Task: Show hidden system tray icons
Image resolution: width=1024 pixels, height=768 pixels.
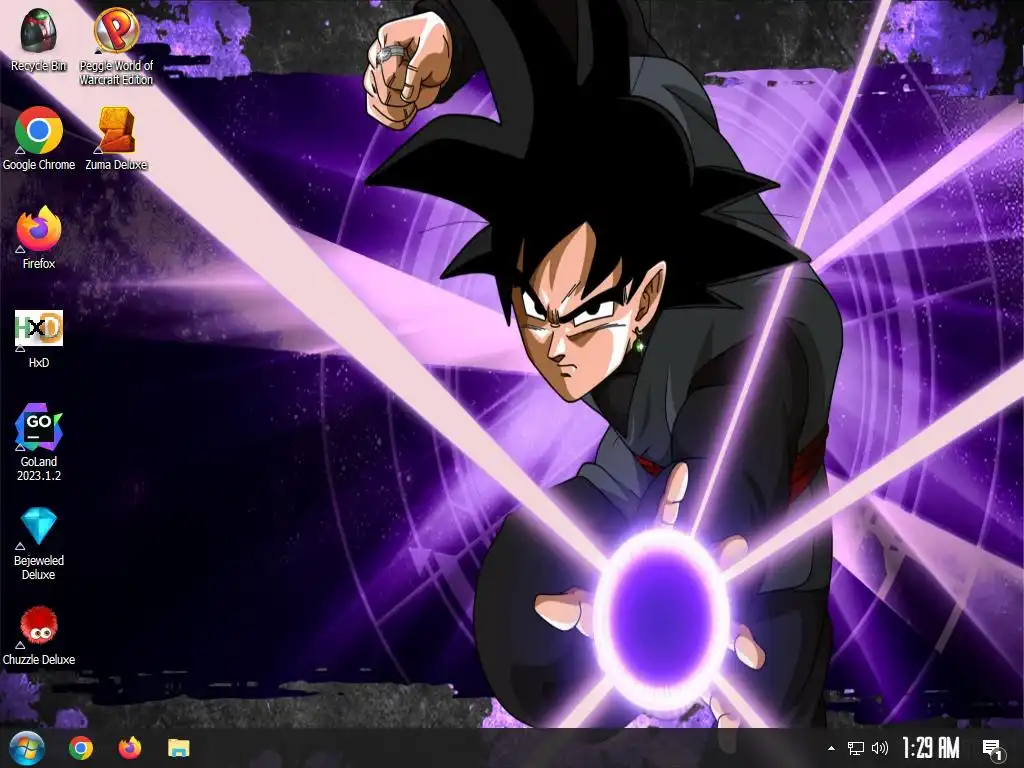Action: (x=831, y=748)
